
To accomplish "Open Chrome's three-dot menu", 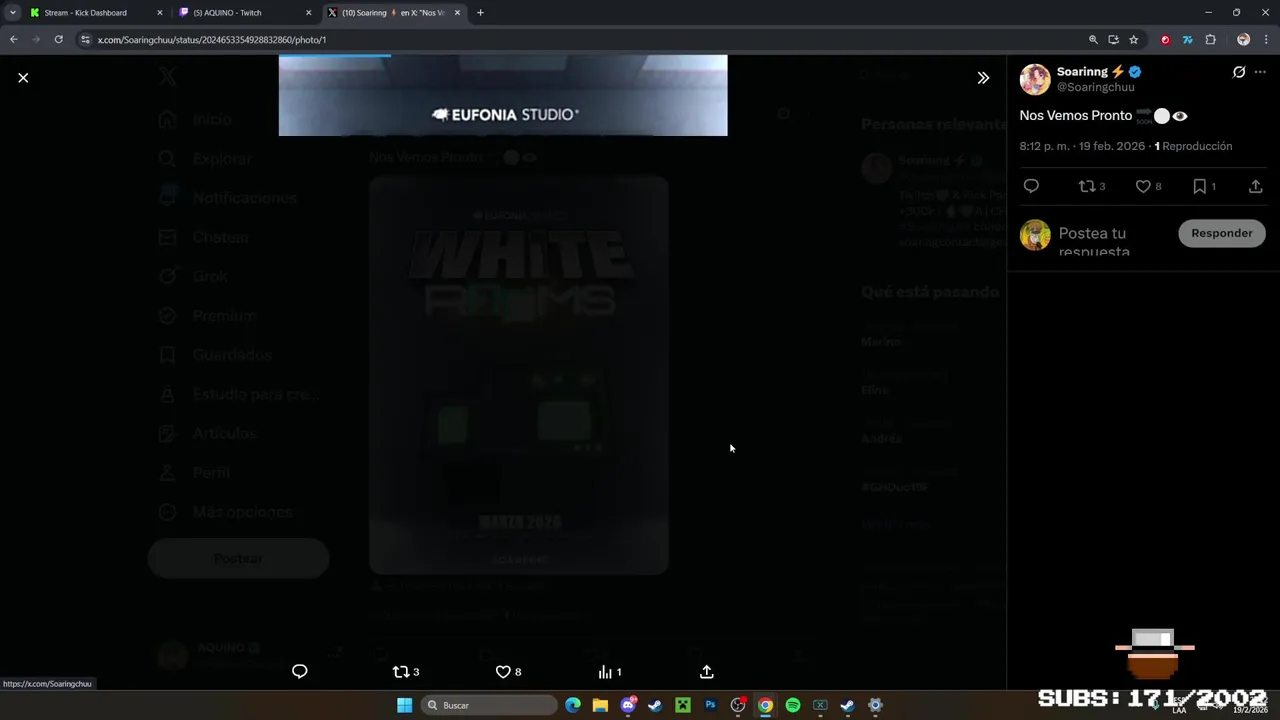I will pos(1266,40).
